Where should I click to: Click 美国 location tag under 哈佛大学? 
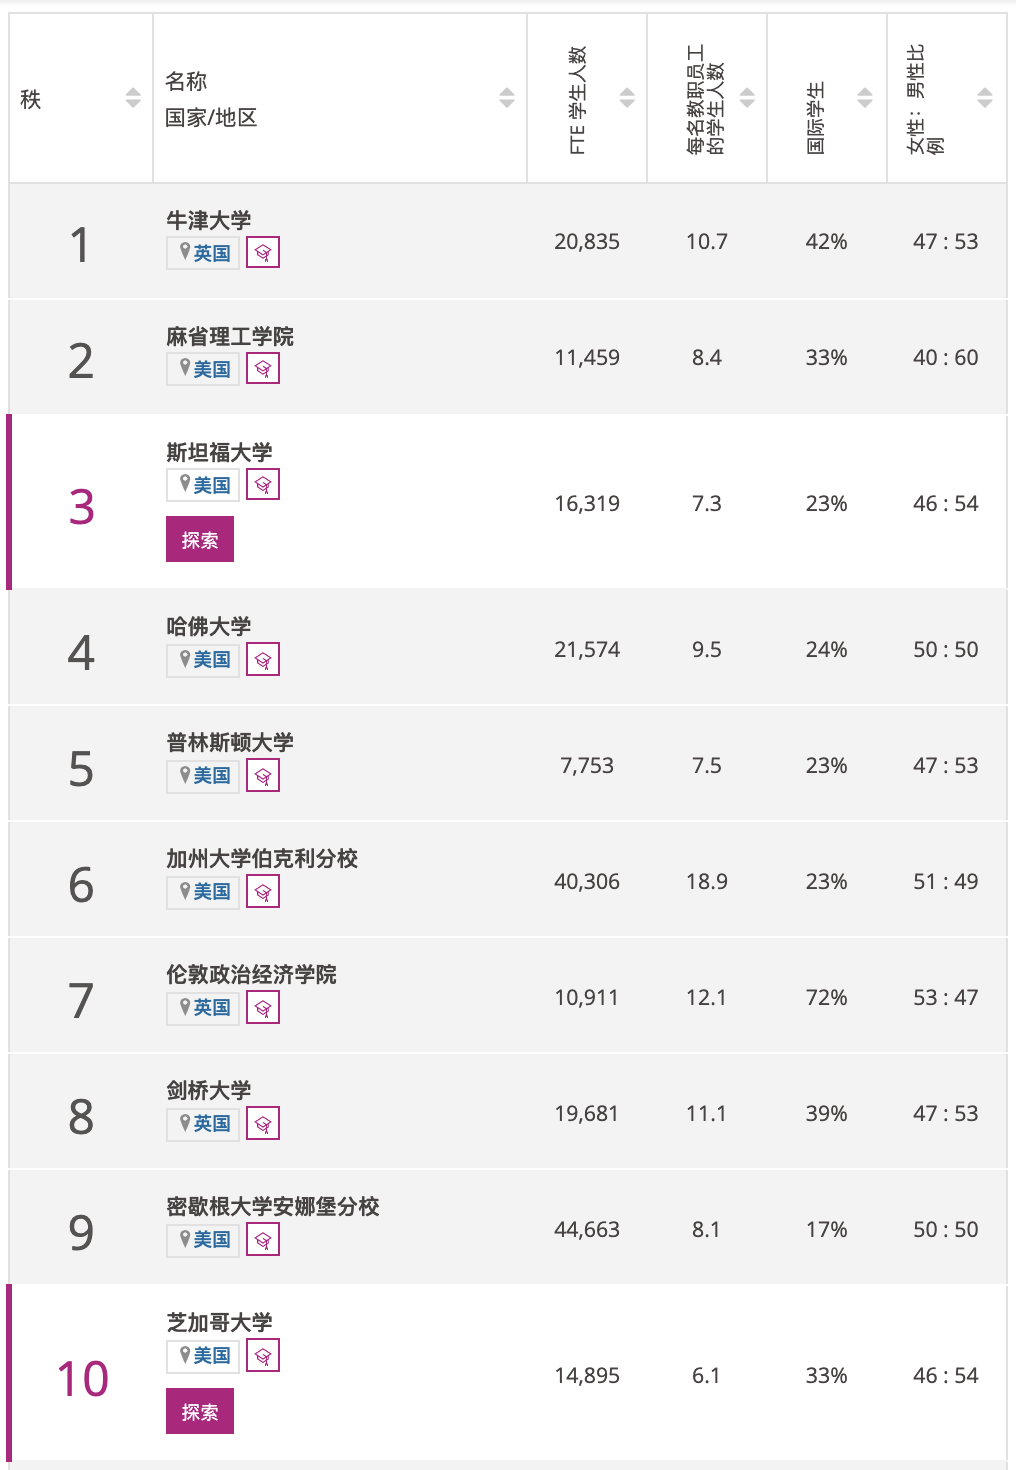coord(203,659)
